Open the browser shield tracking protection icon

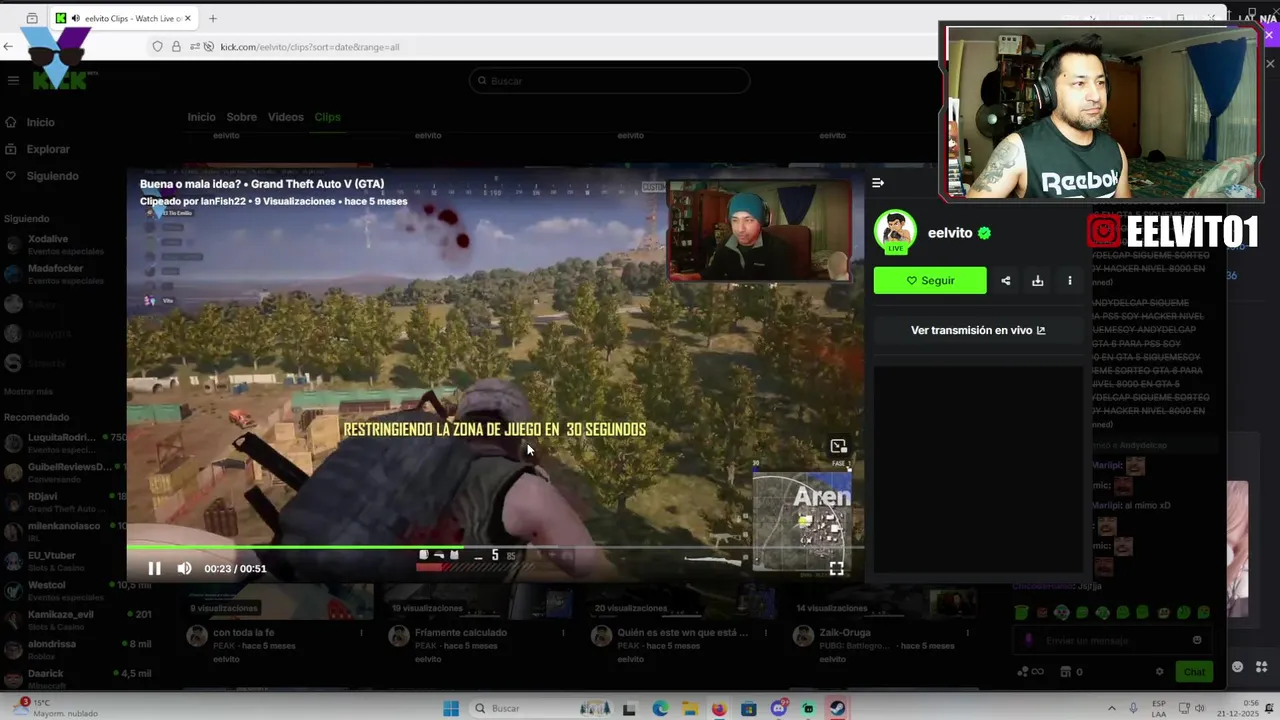coord(157,47)
